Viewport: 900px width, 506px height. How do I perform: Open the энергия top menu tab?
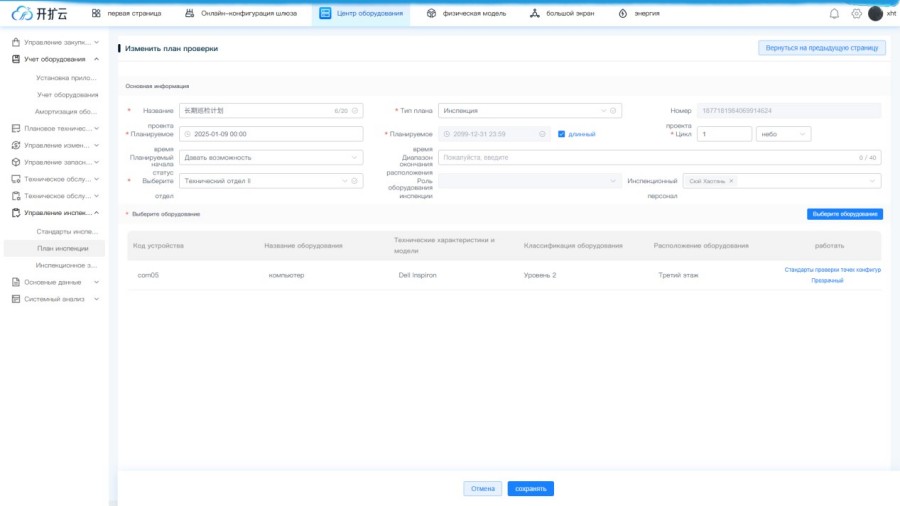click(638, 13)
